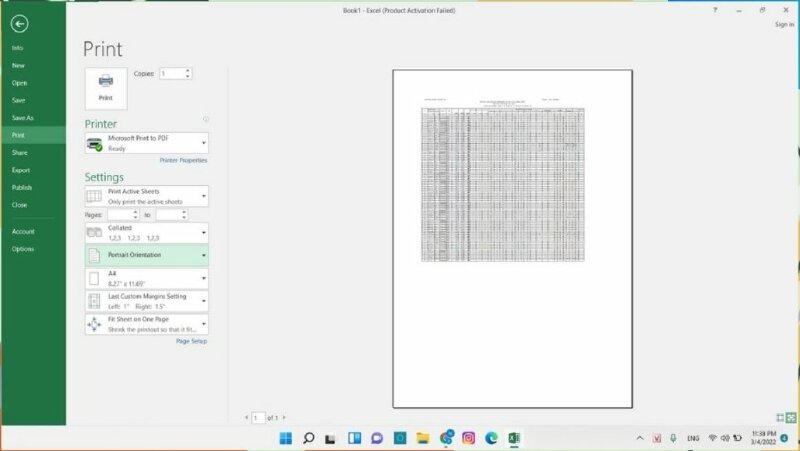The image size is (800, 451).
Task: Open taskbar Search magnifier
Action: (x=308, y=438)
